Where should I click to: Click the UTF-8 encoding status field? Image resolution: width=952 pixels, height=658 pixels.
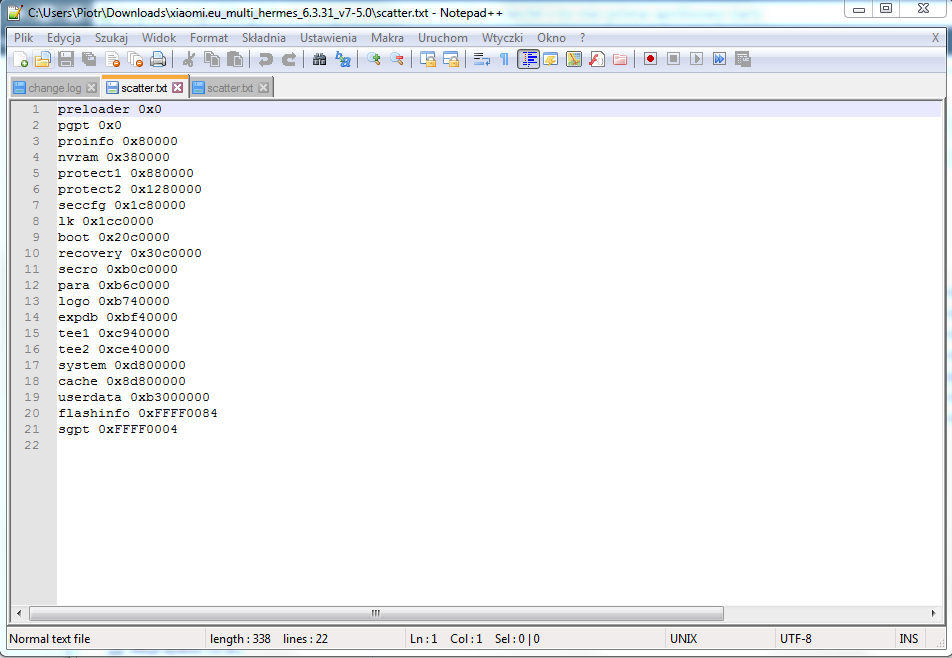(795, 639)
